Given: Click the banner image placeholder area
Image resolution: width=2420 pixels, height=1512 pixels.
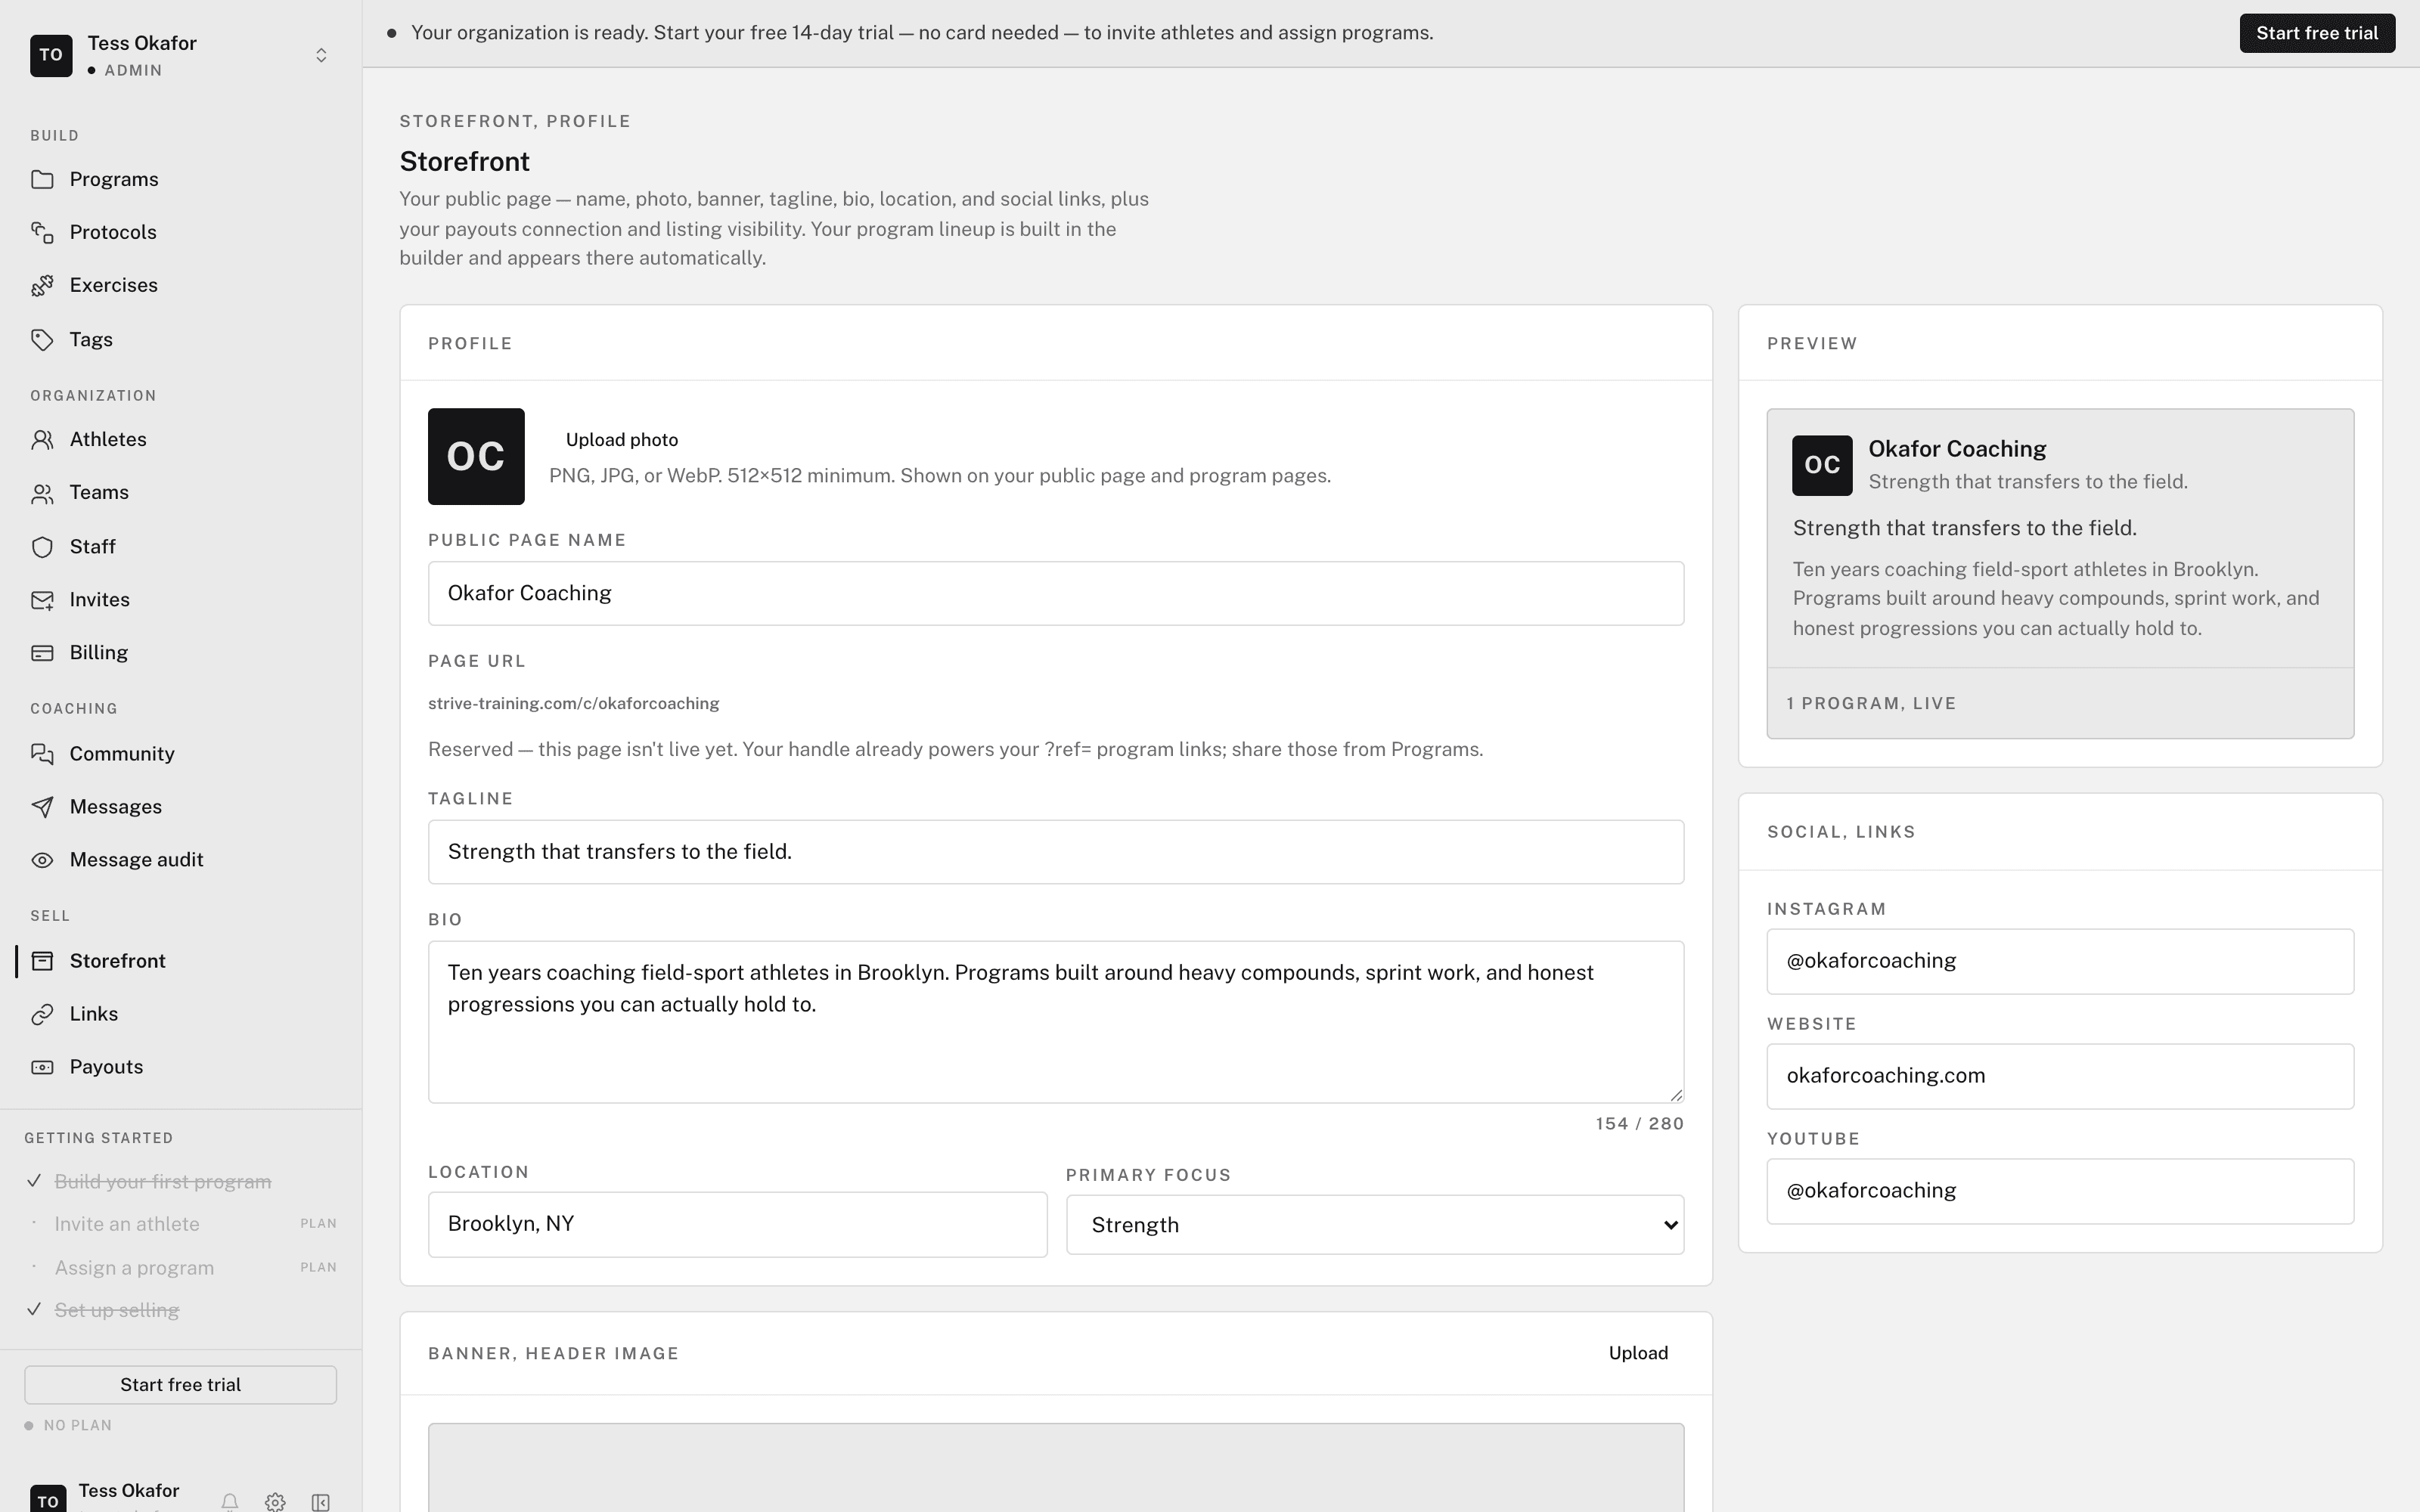Looking at the screenshot, I should (x=1056, y=1467).
